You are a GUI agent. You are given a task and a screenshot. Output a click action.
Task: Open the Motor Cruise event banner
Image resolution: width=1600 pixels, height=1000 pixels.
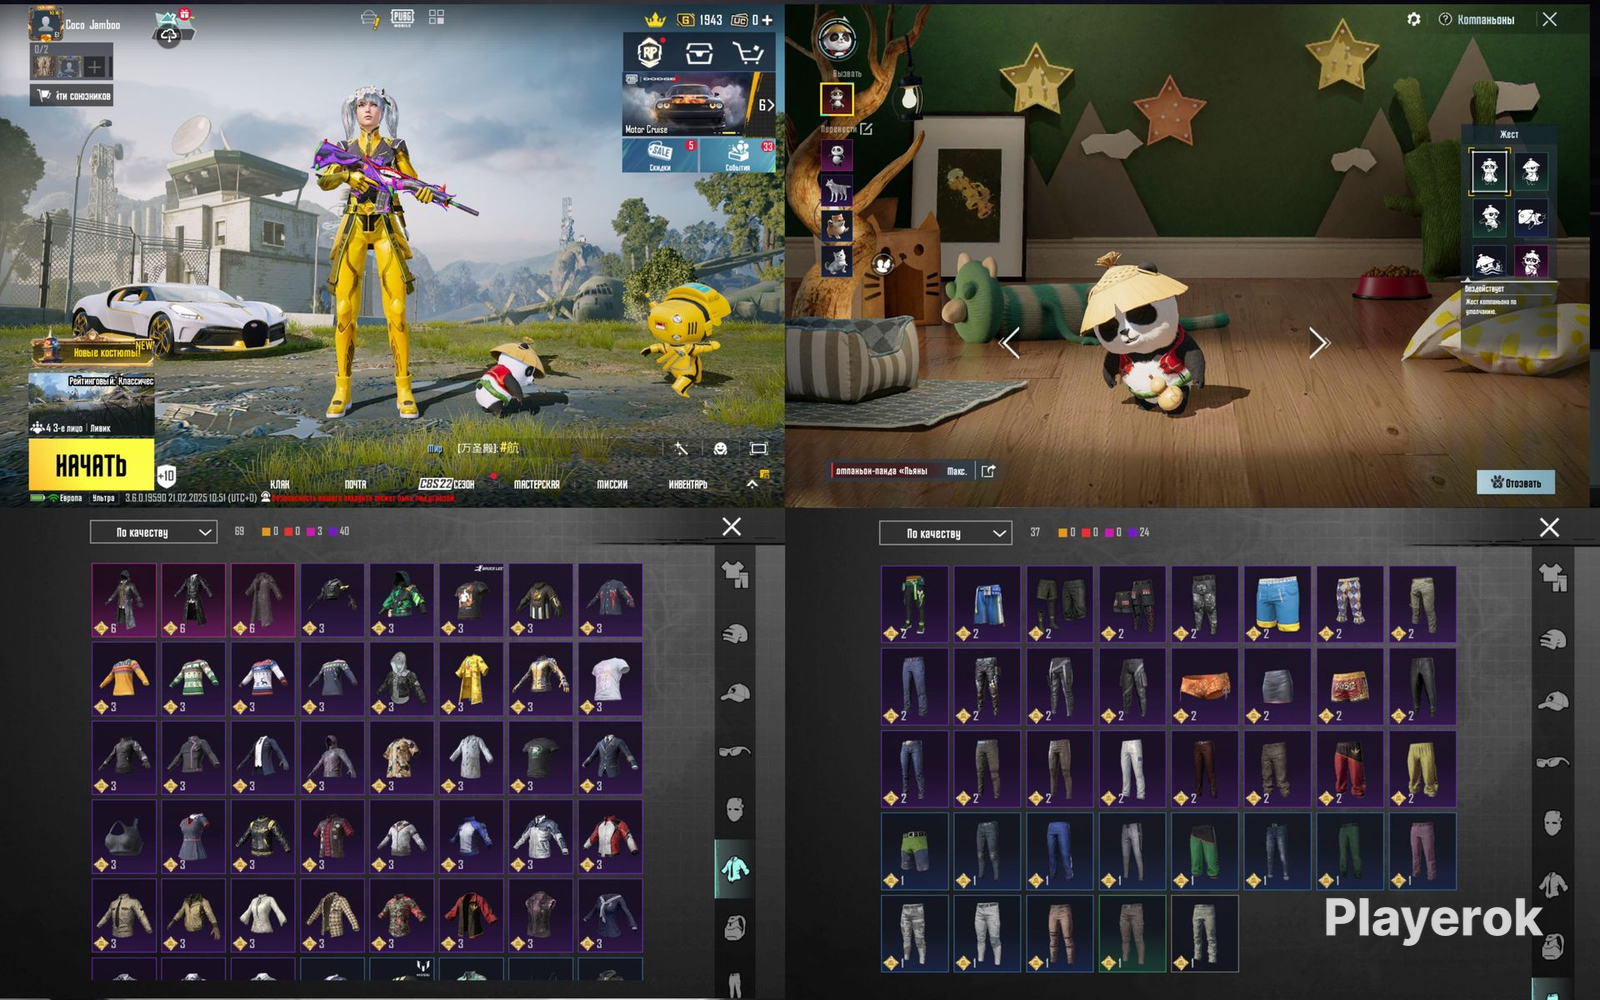coord(699,104)
